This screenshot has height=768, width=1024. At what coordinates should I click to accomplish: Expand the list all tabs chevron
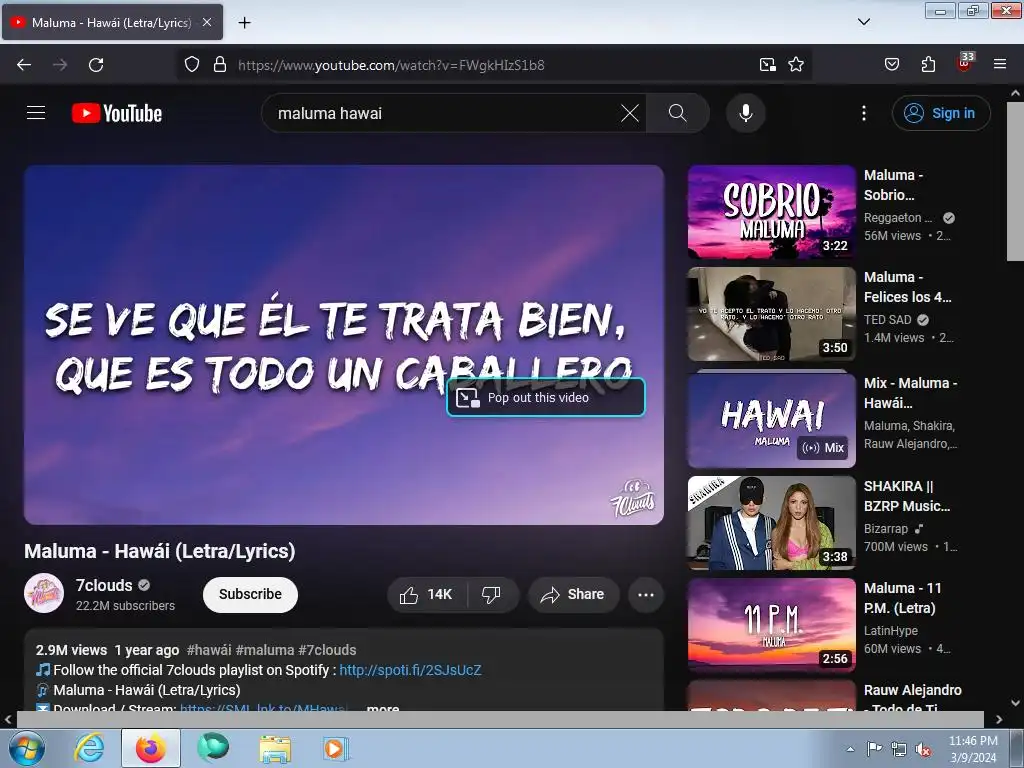coord(863,22)
